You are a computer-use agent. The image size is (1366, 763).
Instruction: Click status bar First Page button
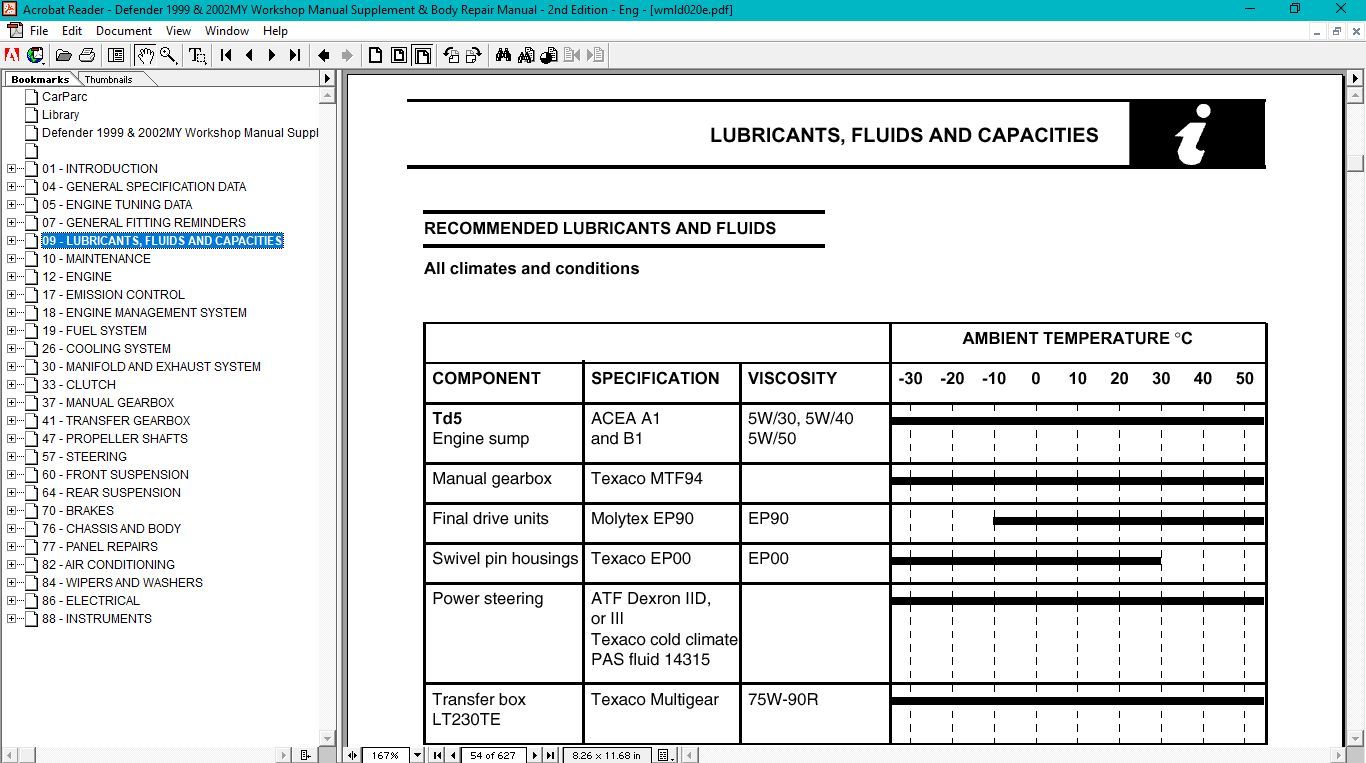tap(437, 755)
